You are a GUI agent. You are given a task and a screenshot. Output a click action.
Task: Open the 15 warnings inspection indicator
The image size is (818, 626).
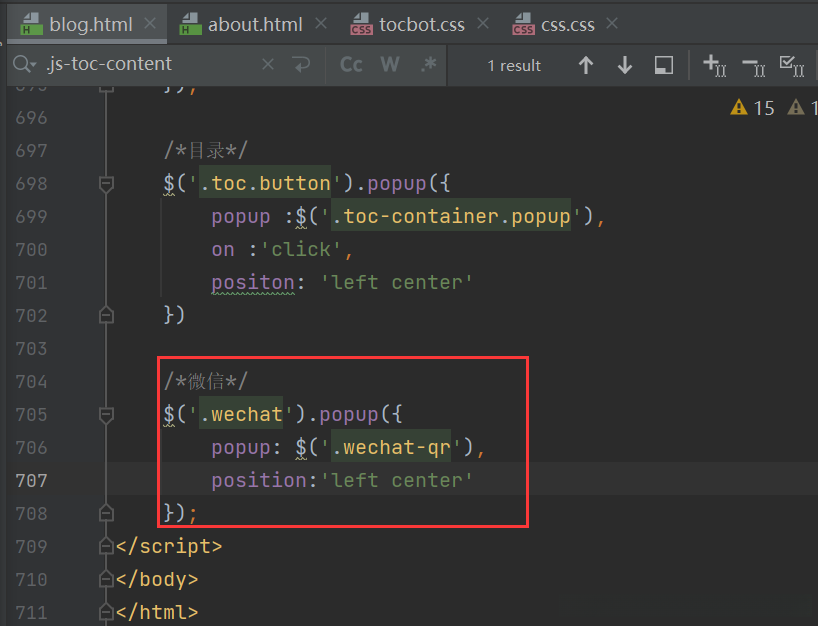[752, 107]
